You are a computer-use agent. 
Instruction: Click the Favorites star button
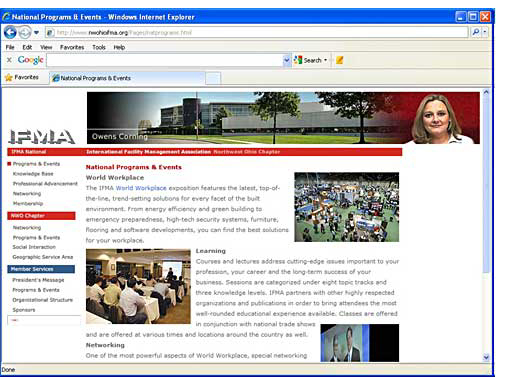tap(22, 77)
